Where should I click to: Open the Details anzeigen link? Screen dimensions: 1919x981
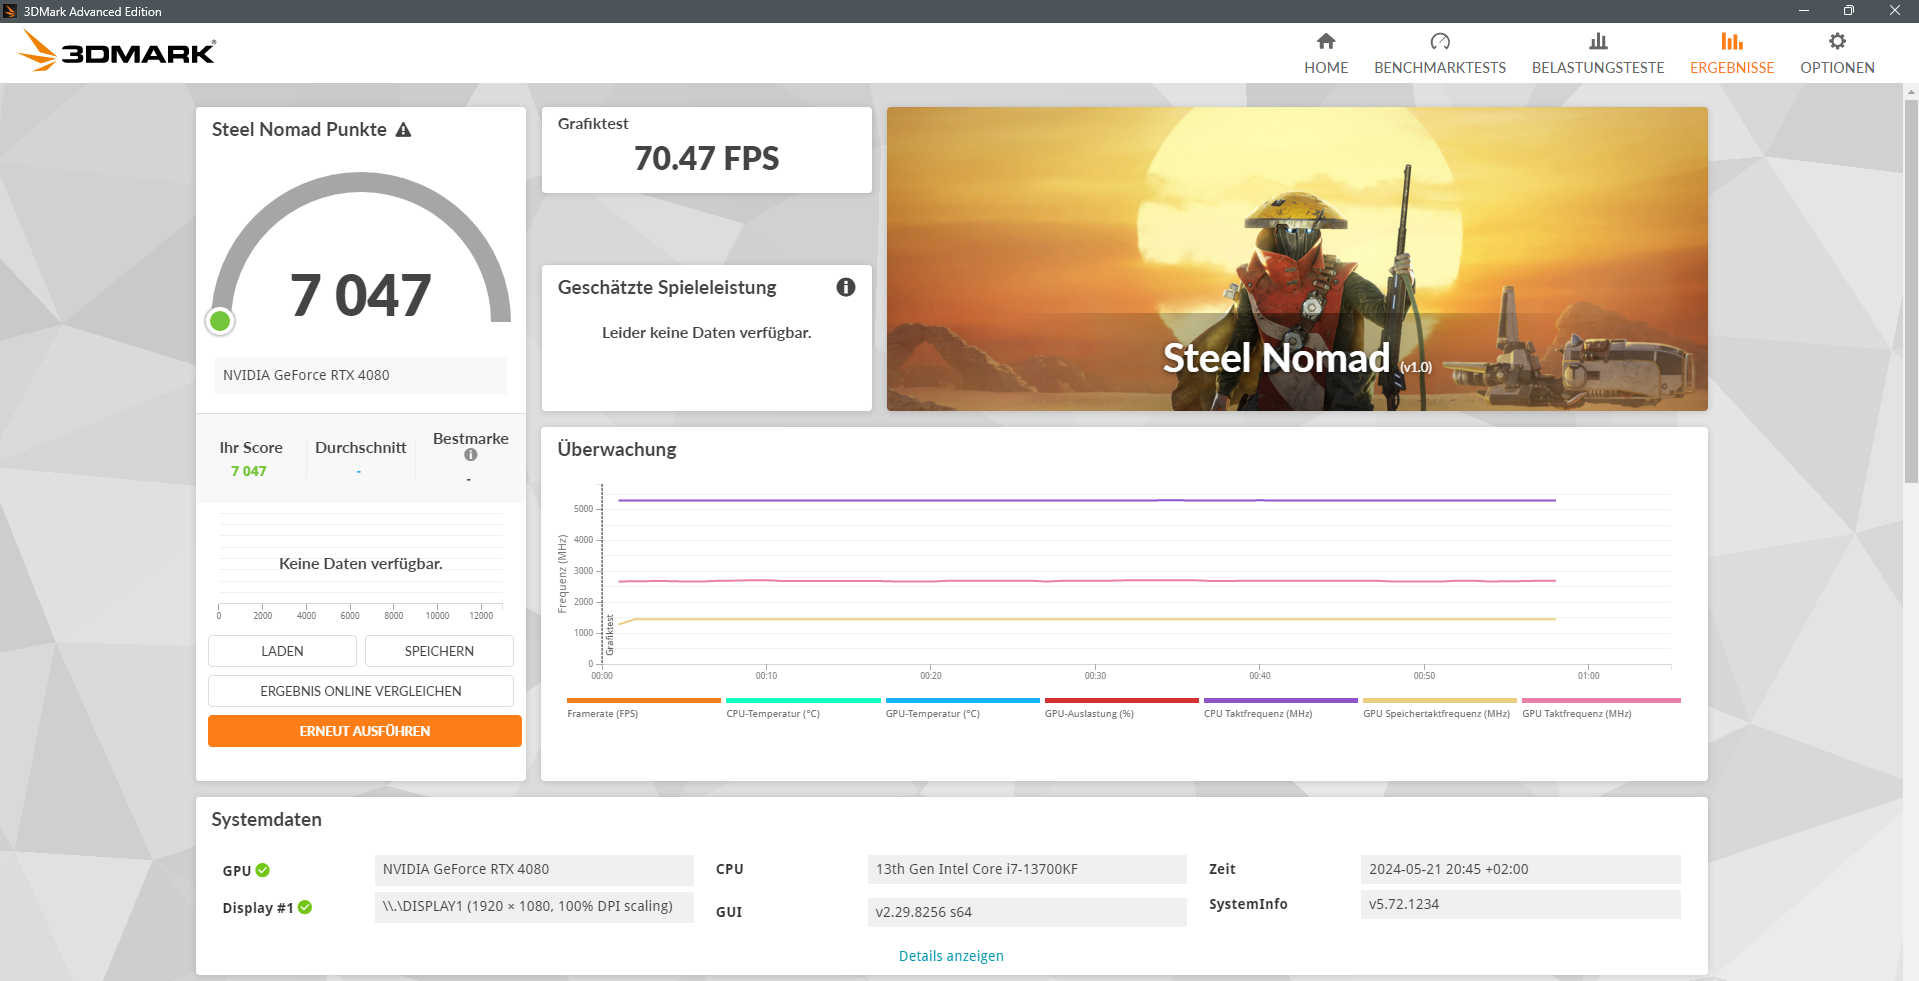coord(951,956)
